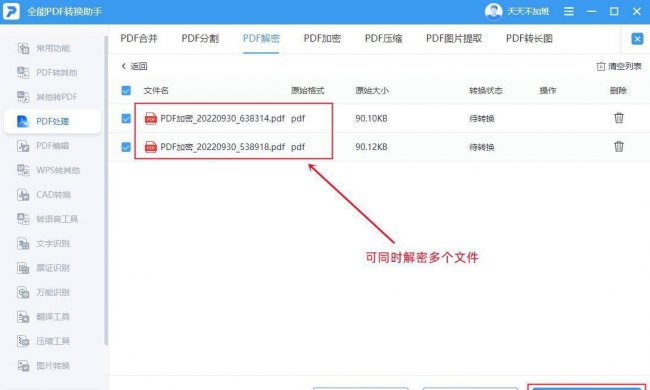Click the 90.10KB size cell
This screenshot has width=650, height=390.
point(371,119)
